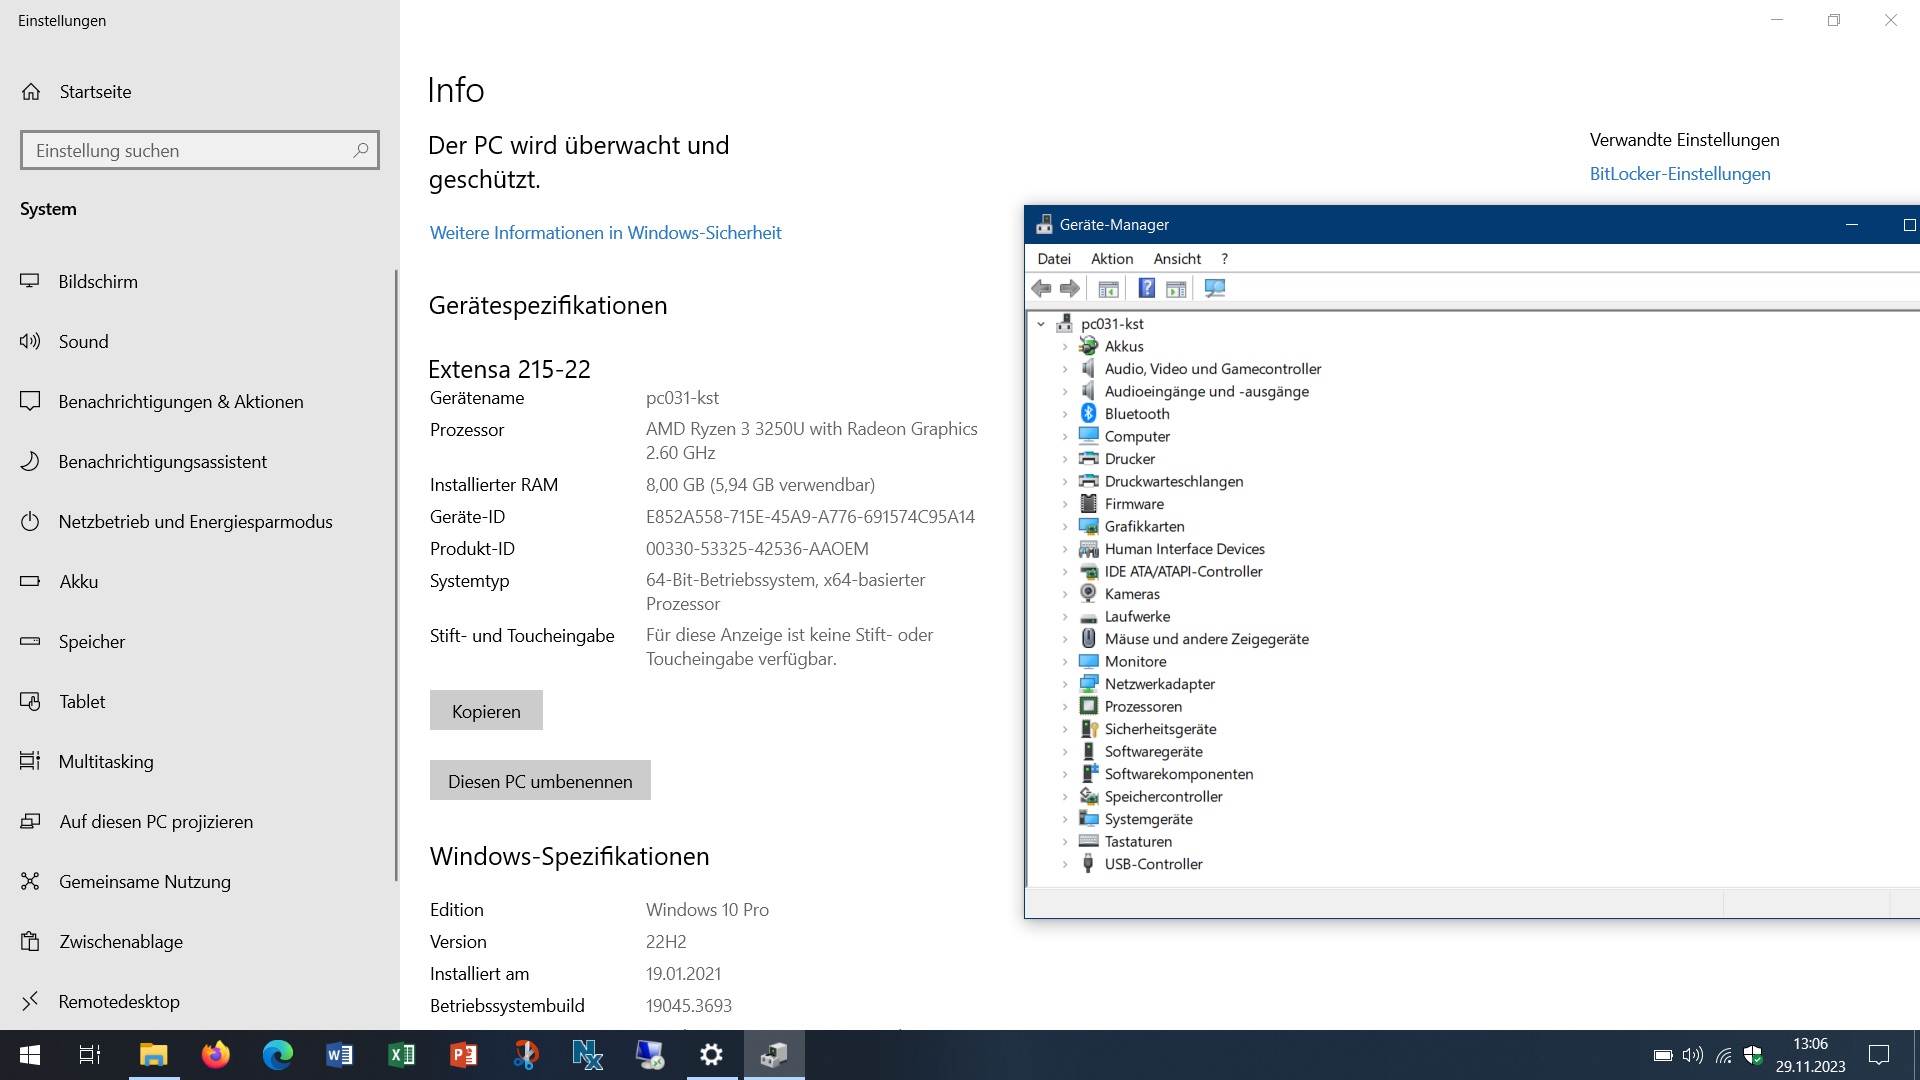Open Windows Security tray shield icon
This screenshot has height=1080, width=1920.
1753,1055
